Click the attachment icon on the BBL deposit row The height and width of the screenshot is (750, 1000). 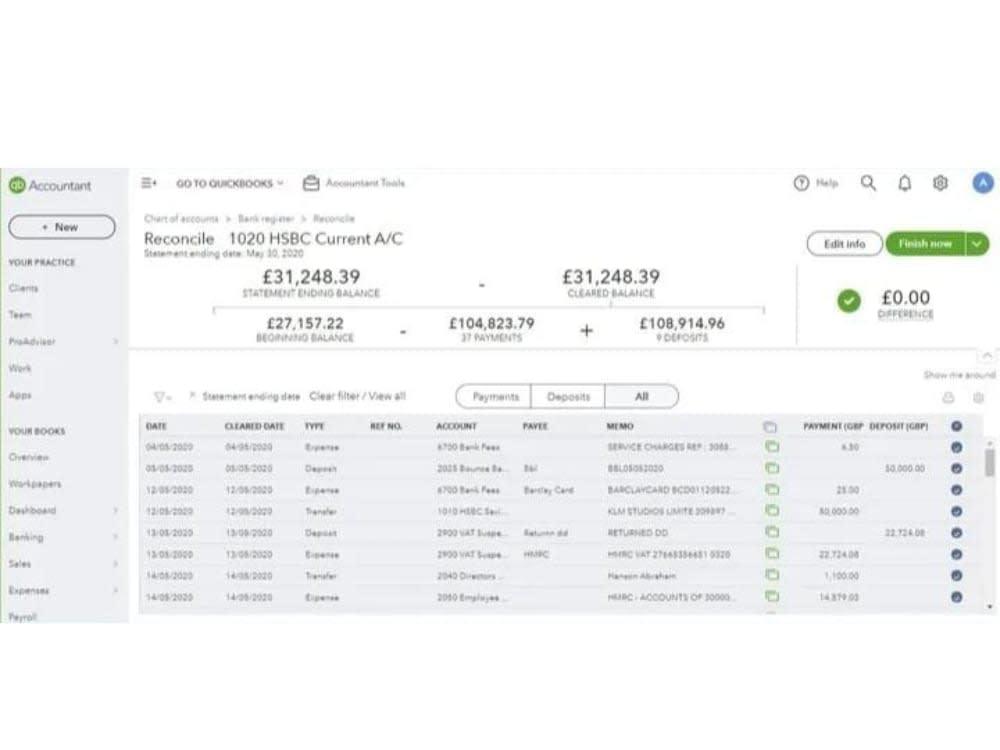click(x=772, y=469)
